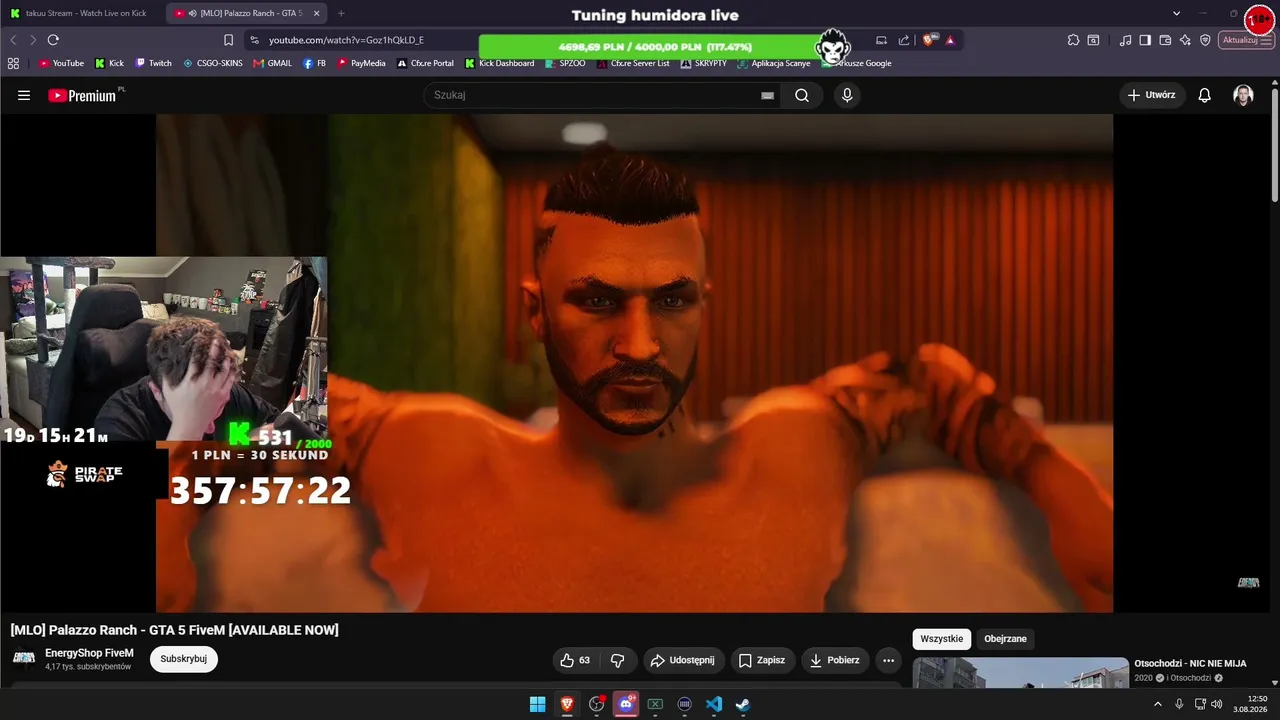
Task: Open the PayMedia bookmark
Action: (x=361, y=63)
